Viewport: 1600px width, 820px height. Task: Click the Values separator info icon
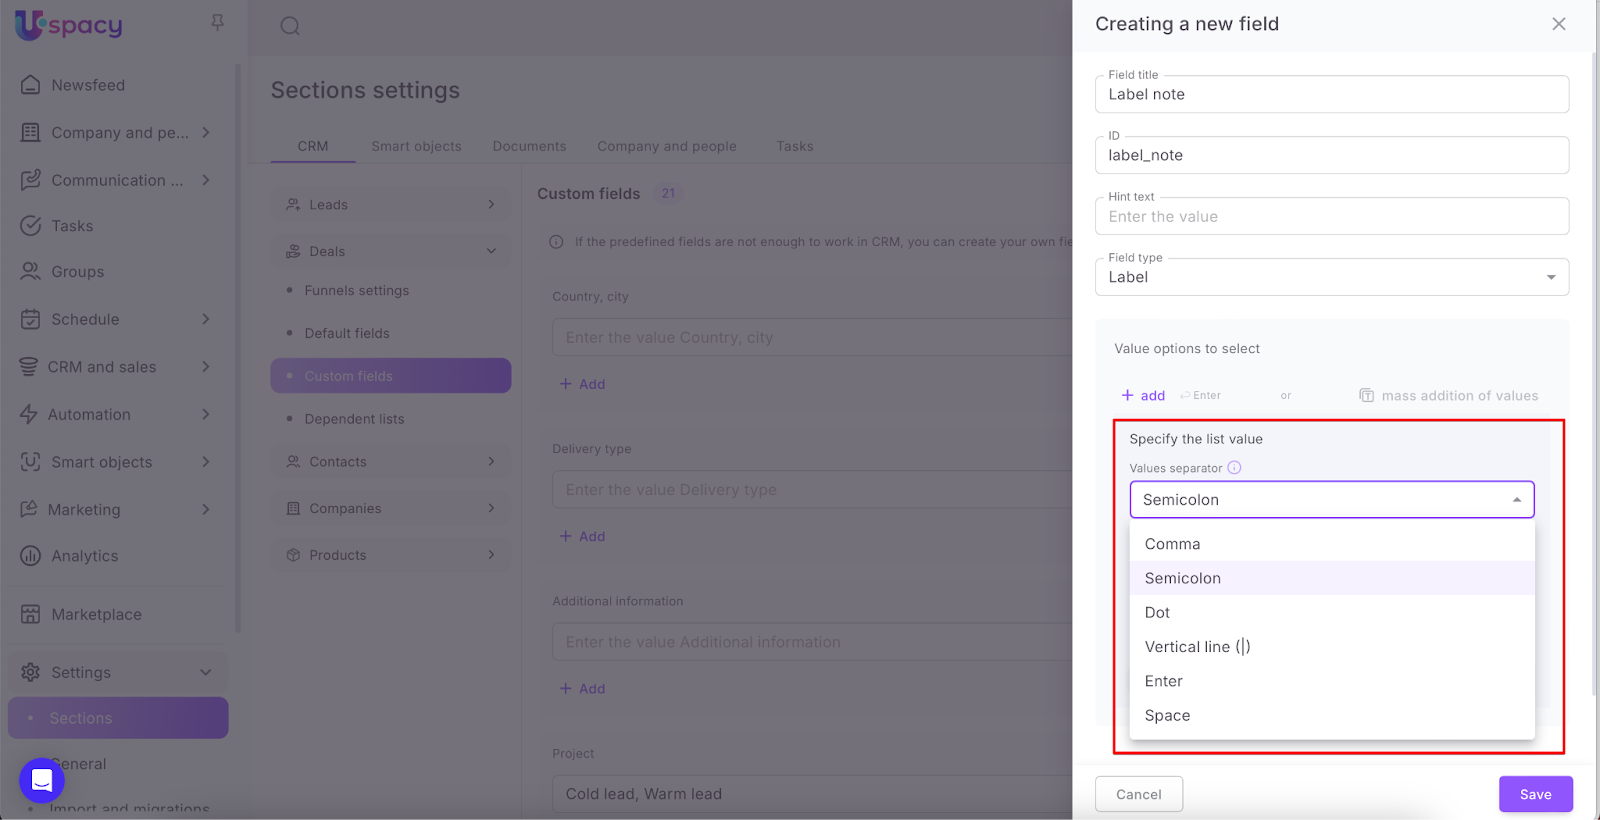click(1234, 468)
